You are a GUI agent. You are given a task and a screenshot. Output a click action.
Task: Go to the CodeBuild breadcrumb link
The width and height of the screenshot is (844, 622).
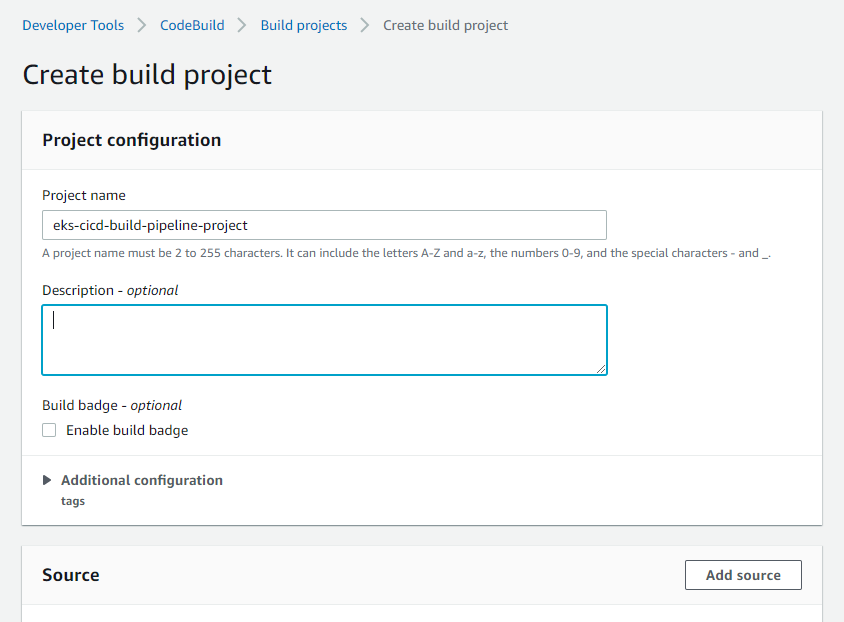[x=192, y=25]
